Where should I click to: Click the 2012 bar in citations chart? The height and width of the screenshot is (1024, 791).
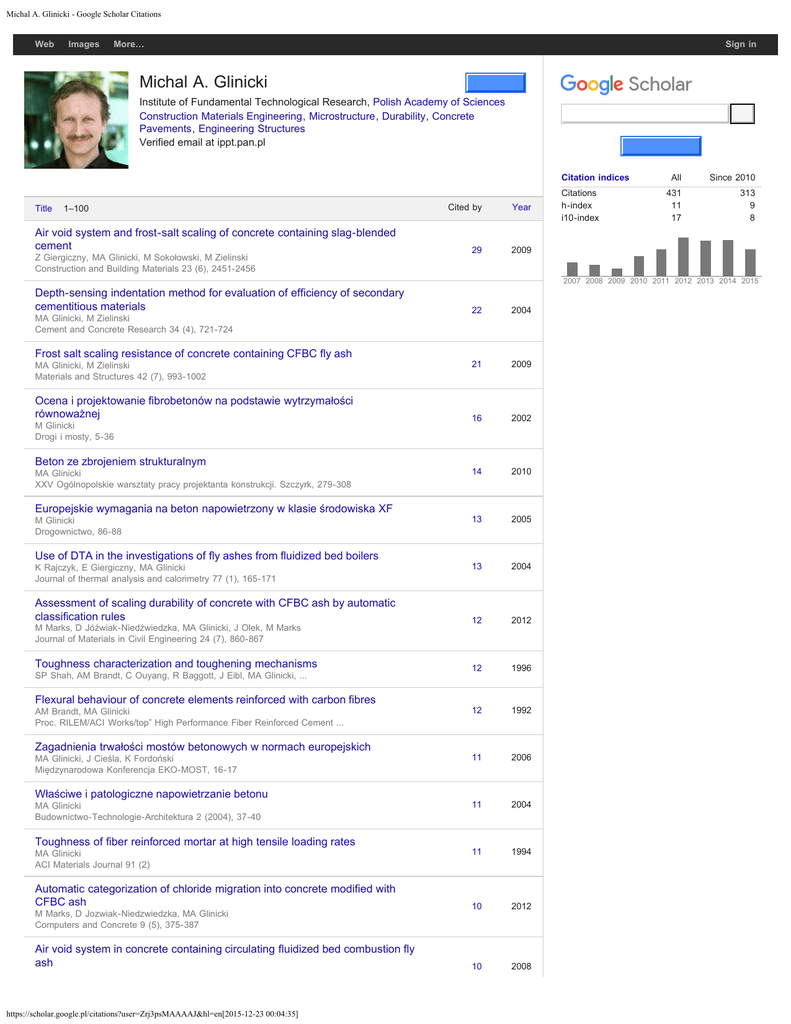tap(683, 256)
